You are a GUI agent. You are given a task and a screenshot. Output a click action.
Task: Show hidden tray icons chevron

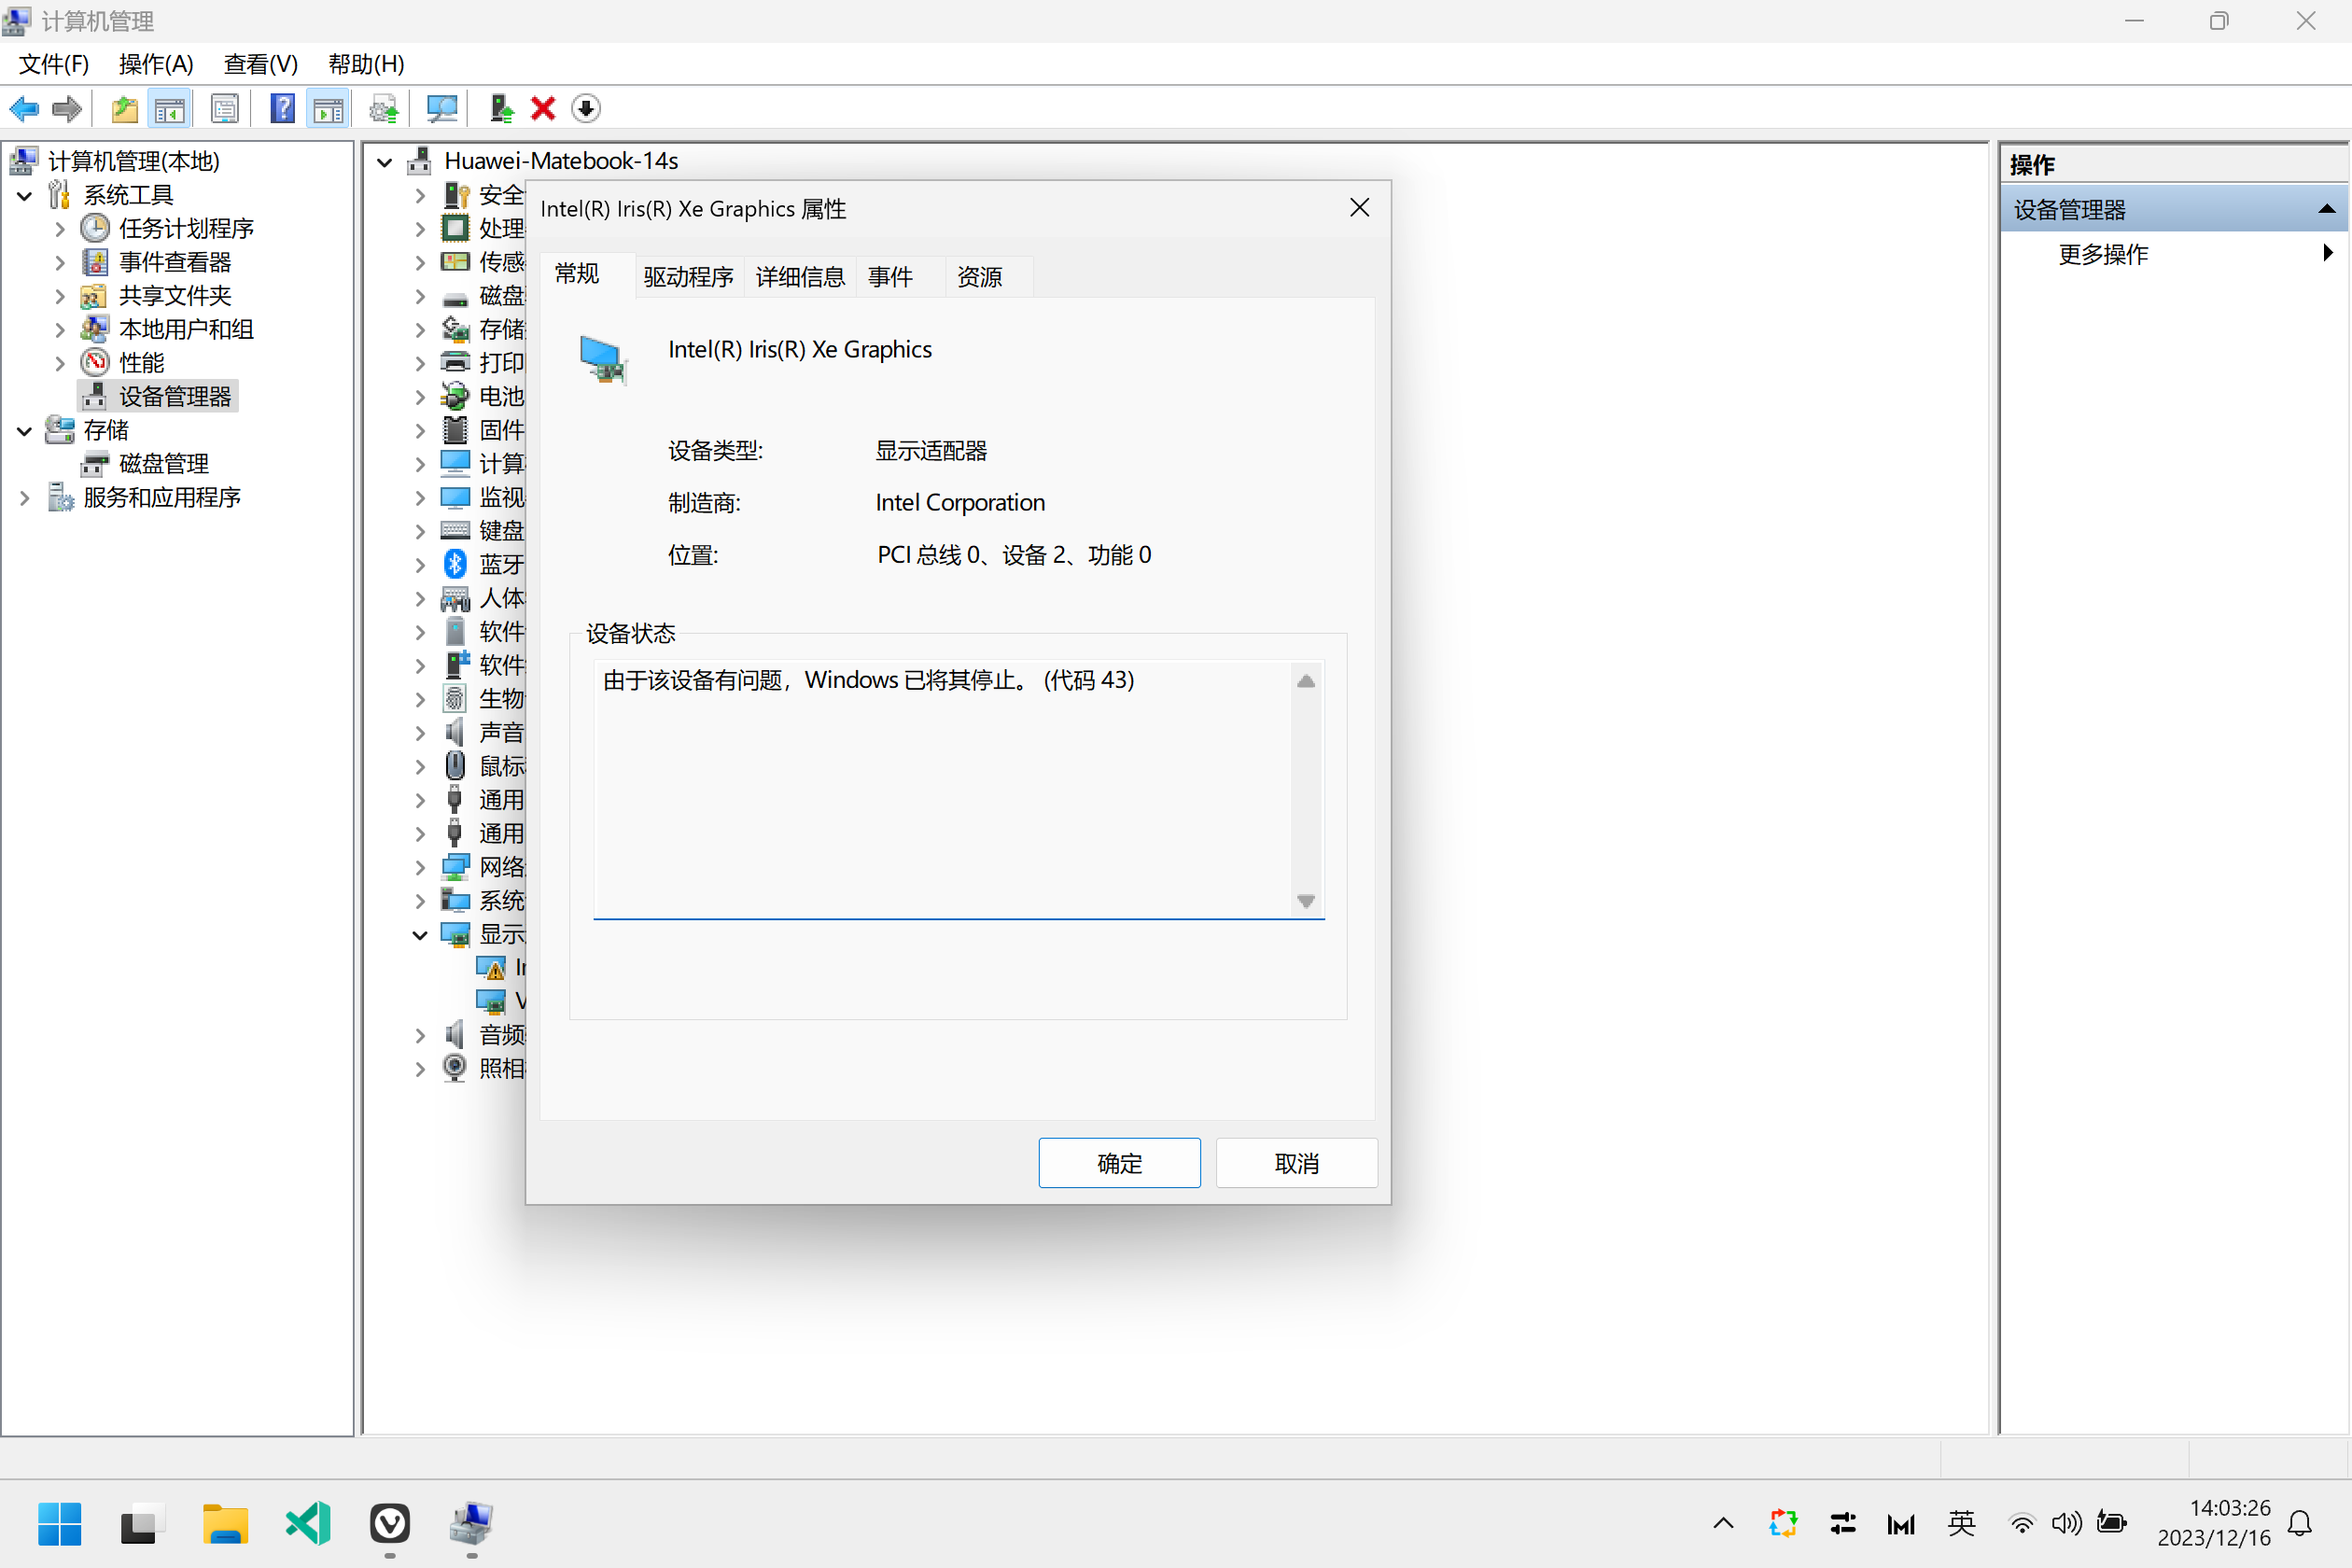click(x=1723, y=1524)
